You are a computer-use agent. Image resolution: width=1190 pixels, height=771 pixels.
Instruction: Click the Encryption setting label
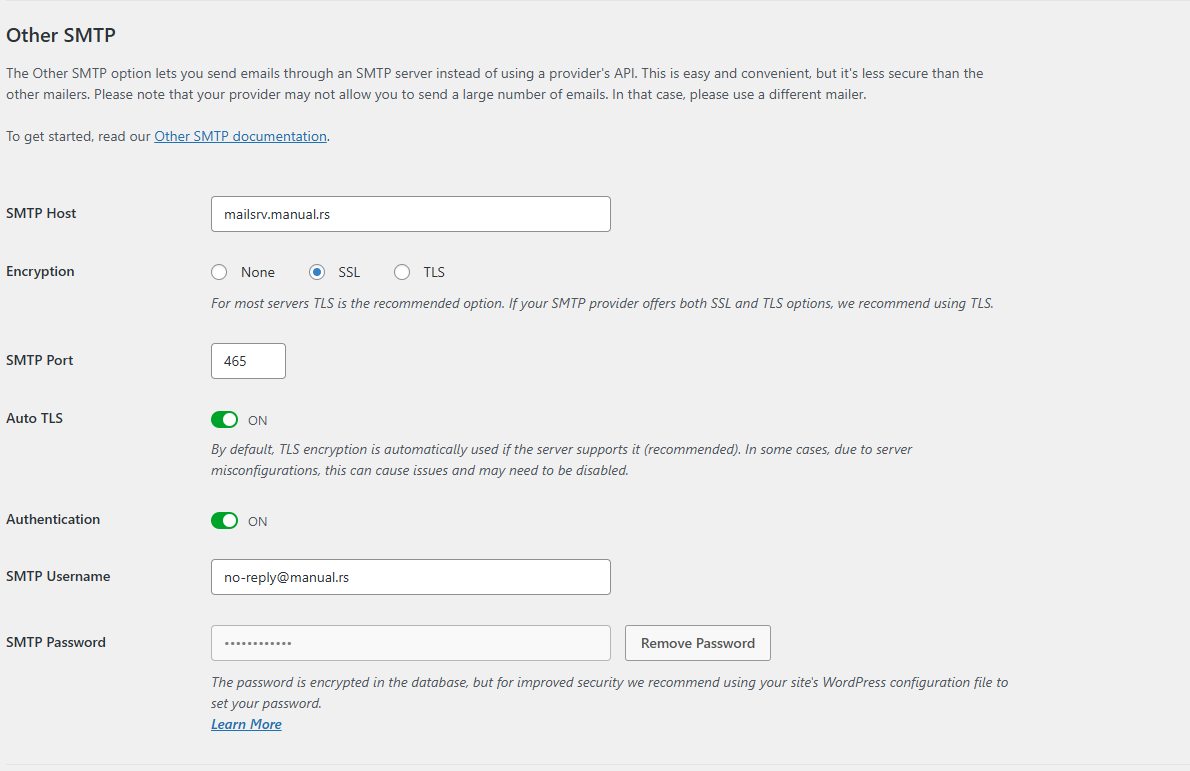40,271
